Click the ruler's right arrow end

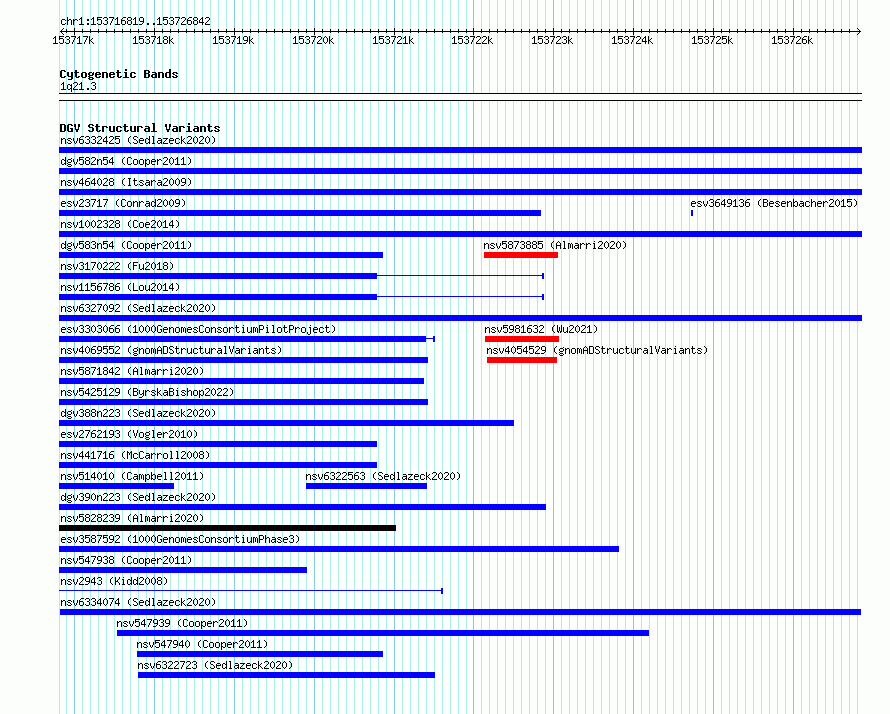(x=859, y=31)
